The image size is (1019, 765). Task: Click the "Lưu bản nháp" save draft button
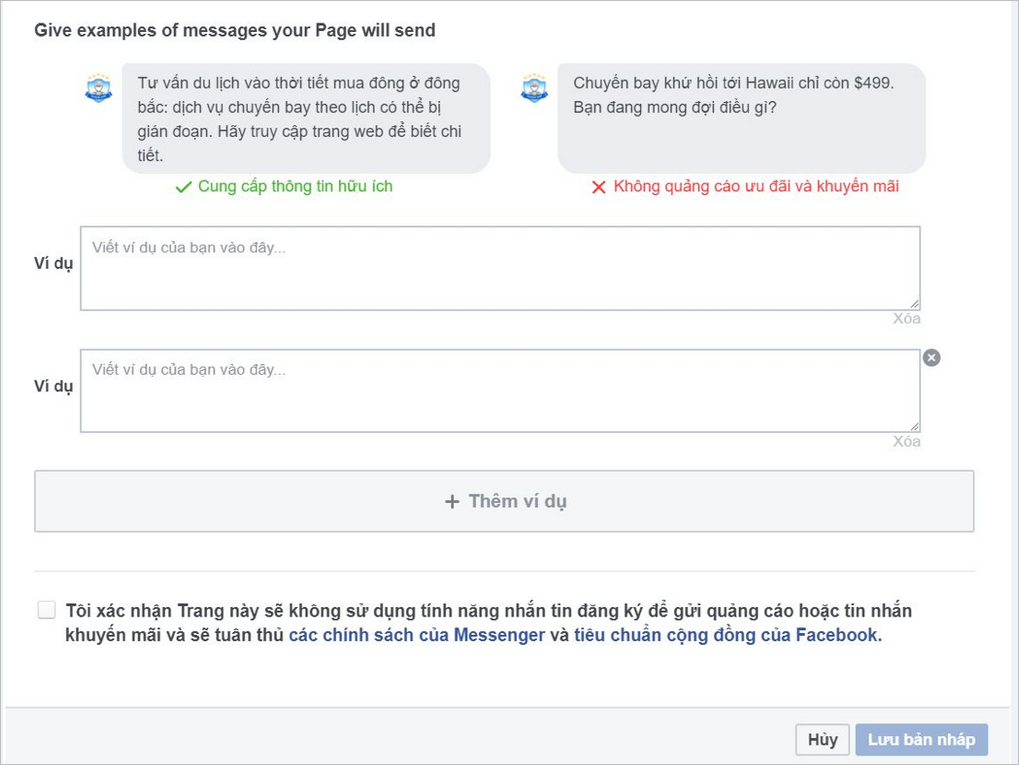pos(921,740)
